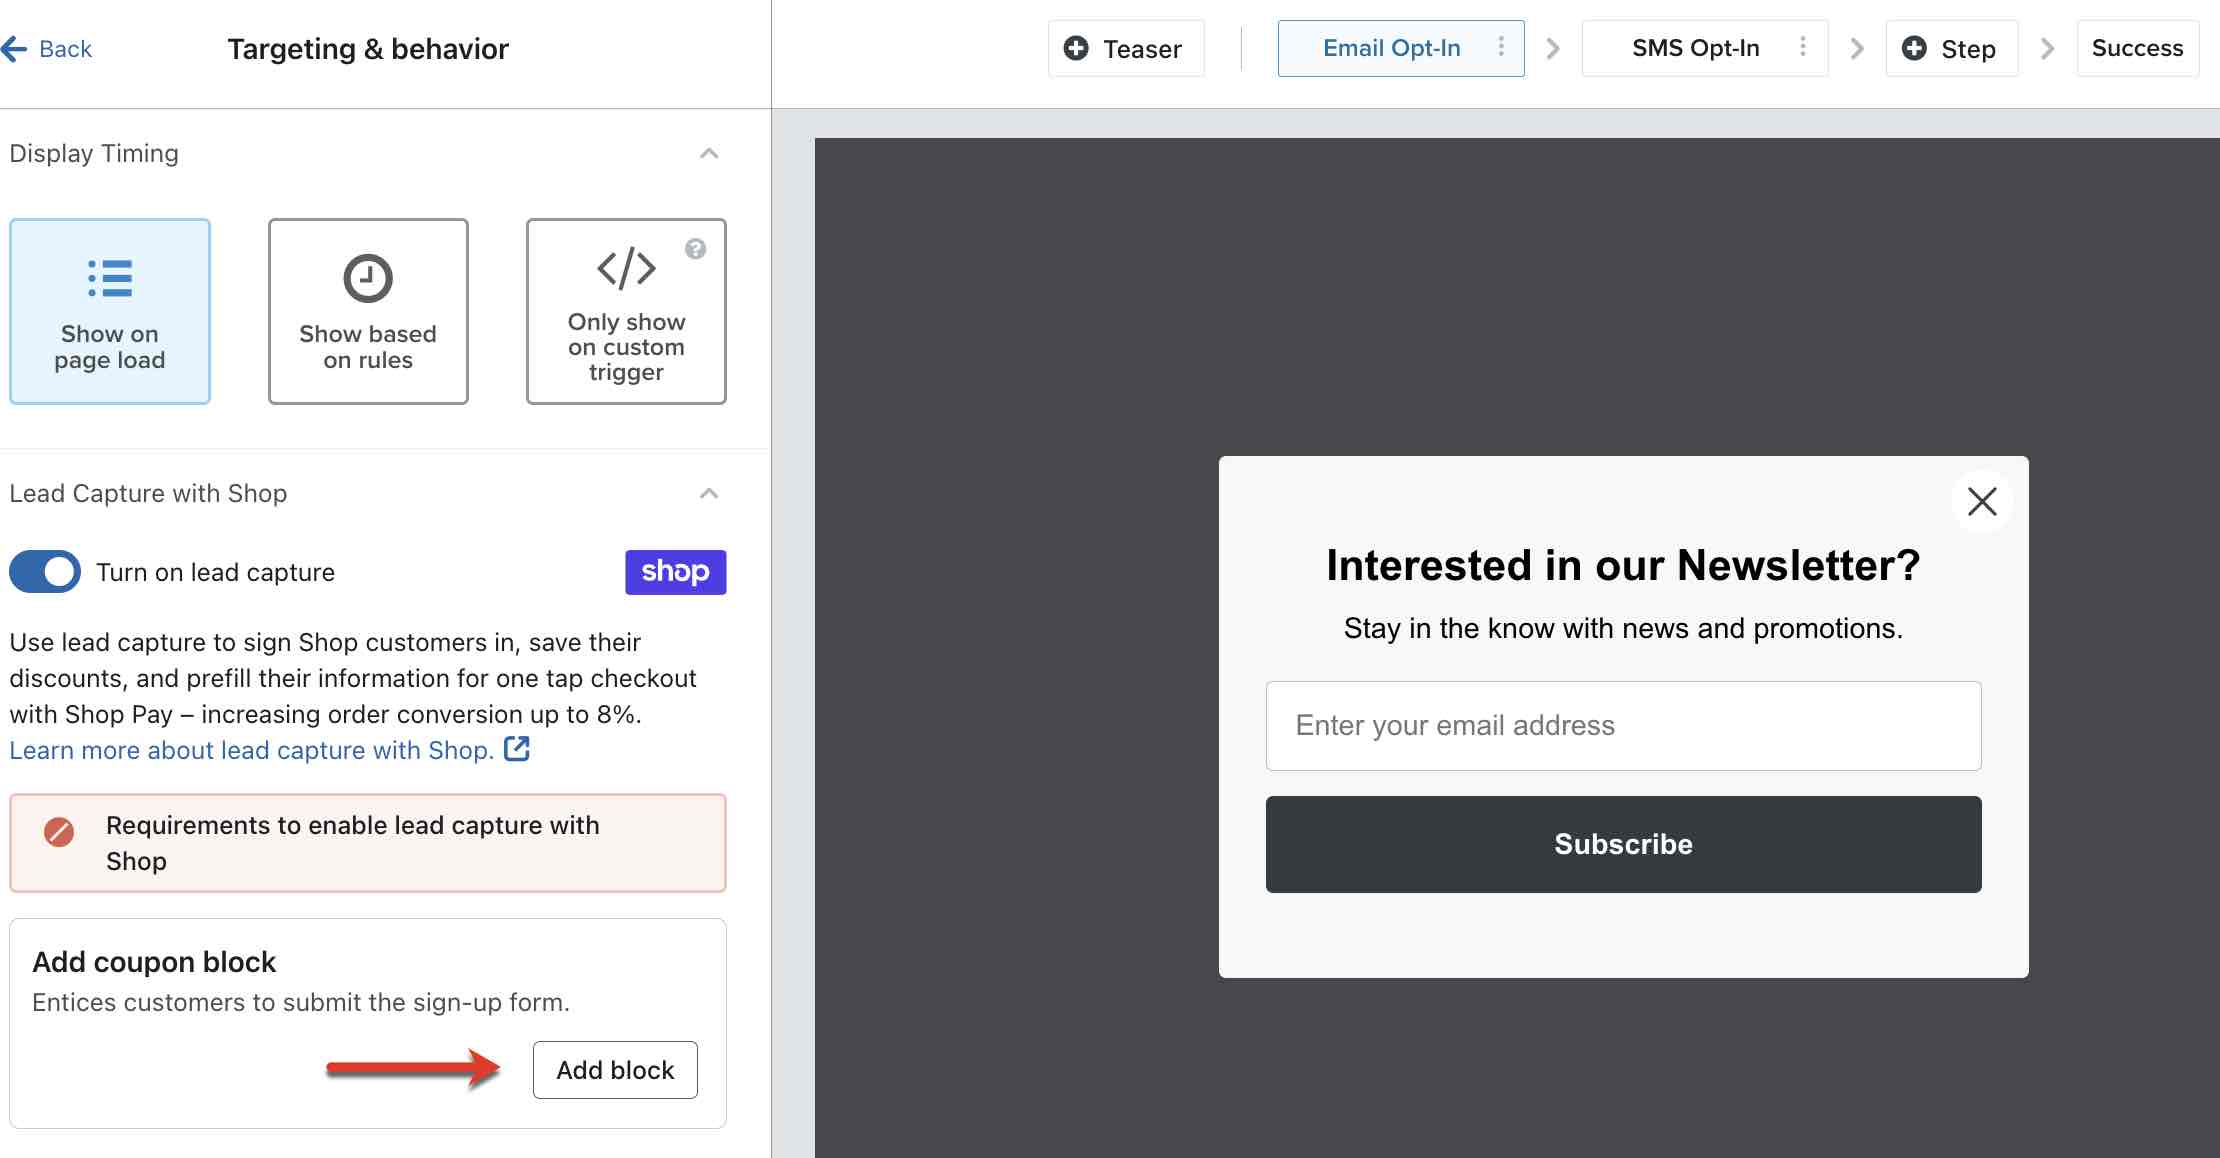The width and height of the screenshot is (2220, 1158).
Task: Click the Subscribe button on popup
Action: (x=1622, y=842)
